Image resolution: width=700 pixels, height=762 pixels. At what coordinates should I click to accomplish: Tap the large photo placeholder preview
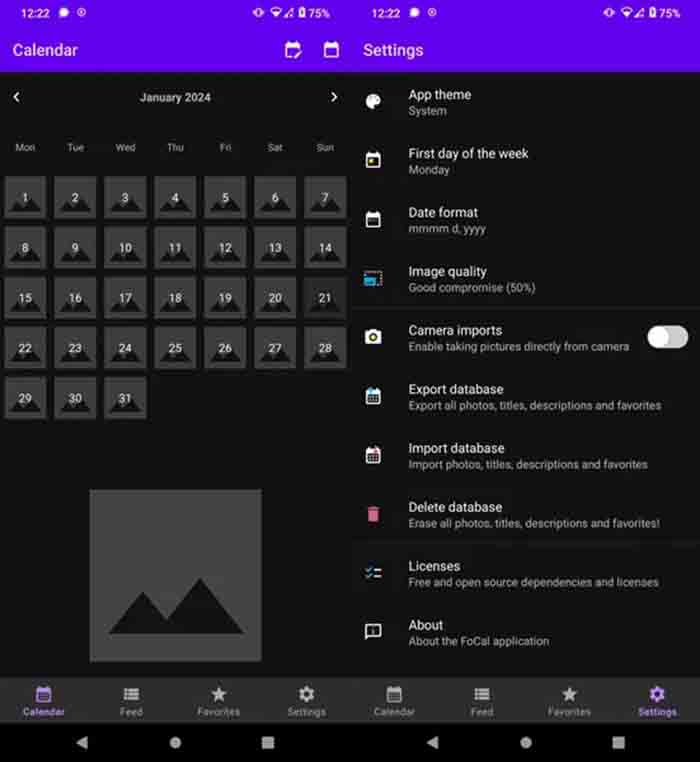coord(175,575)
